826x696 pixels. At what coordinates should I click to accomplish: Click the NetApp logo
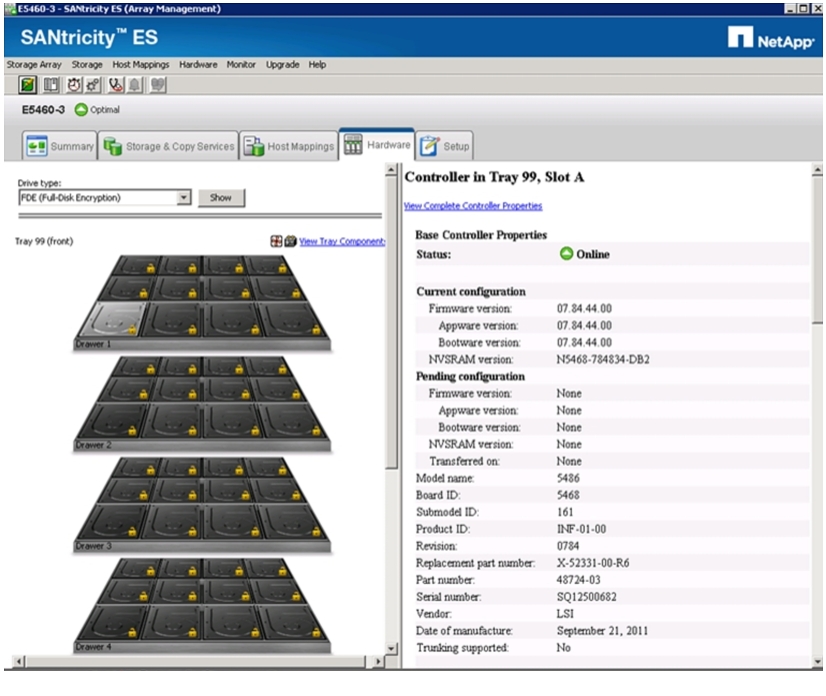tap(771, 38)
